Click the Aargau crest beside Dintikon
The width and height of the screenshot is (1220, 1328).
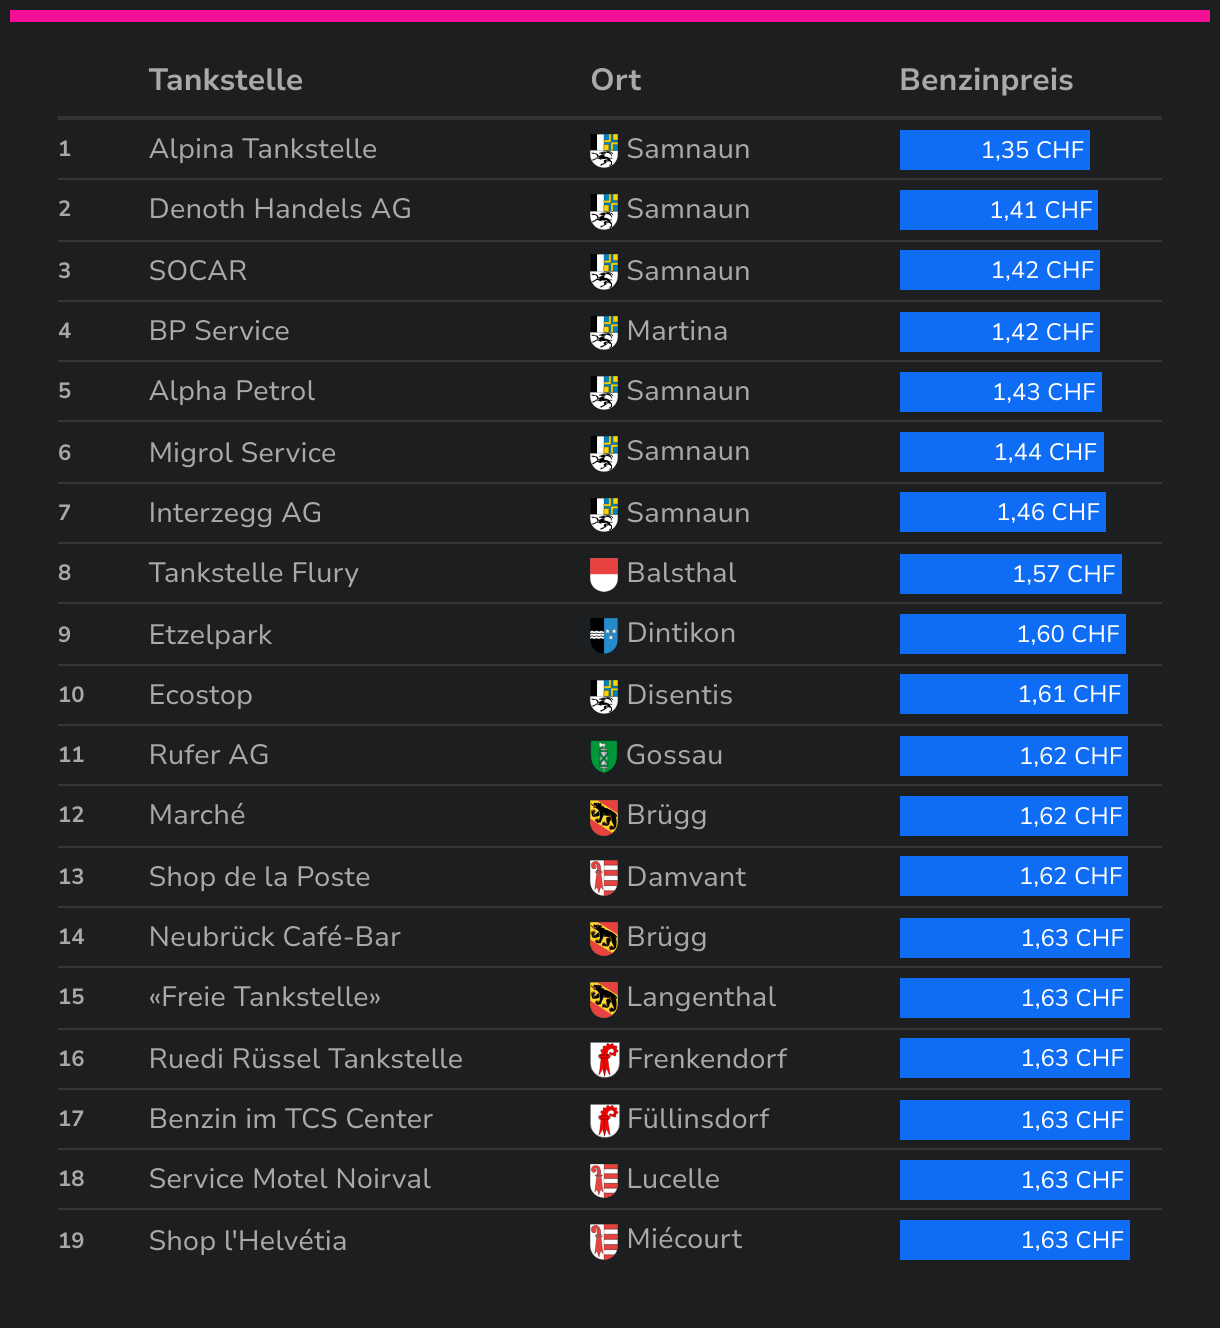pos(604,635)
